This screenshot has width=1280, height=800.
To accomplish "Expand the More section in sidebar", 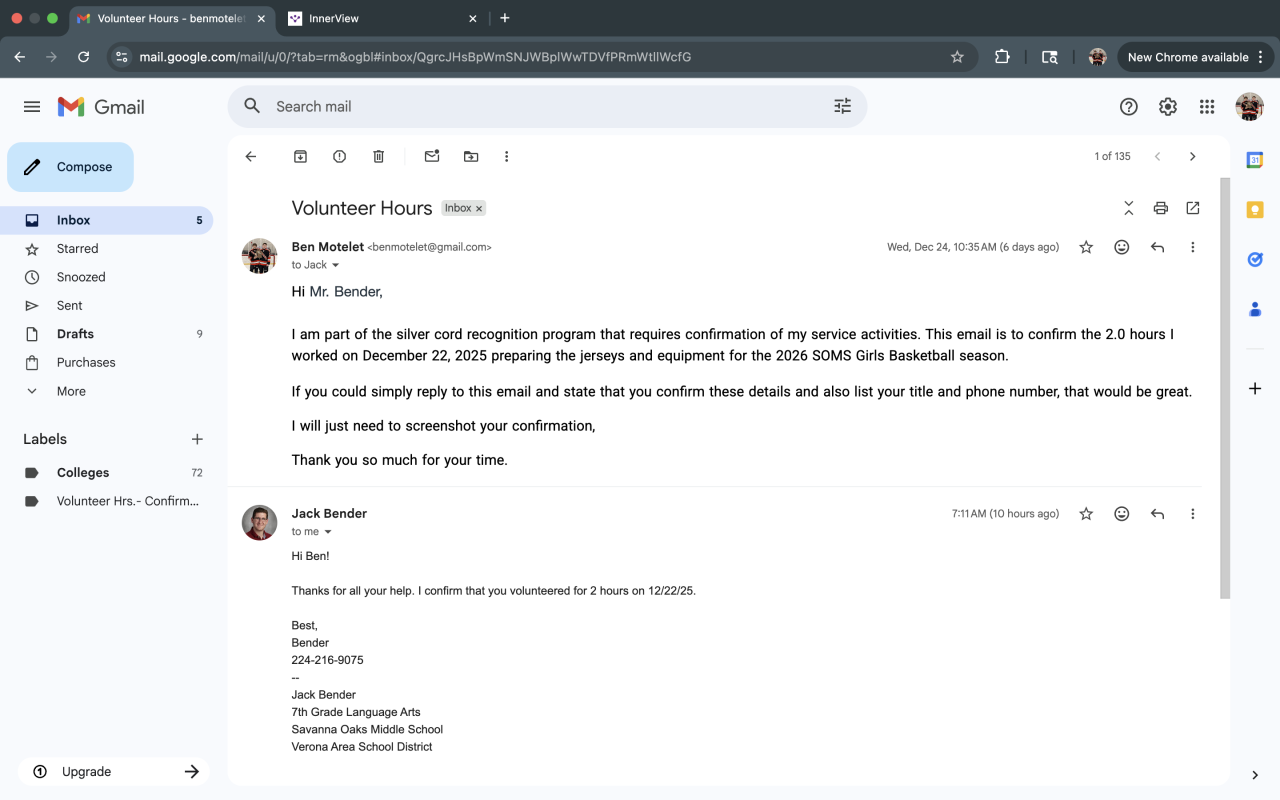I will 71,391.
